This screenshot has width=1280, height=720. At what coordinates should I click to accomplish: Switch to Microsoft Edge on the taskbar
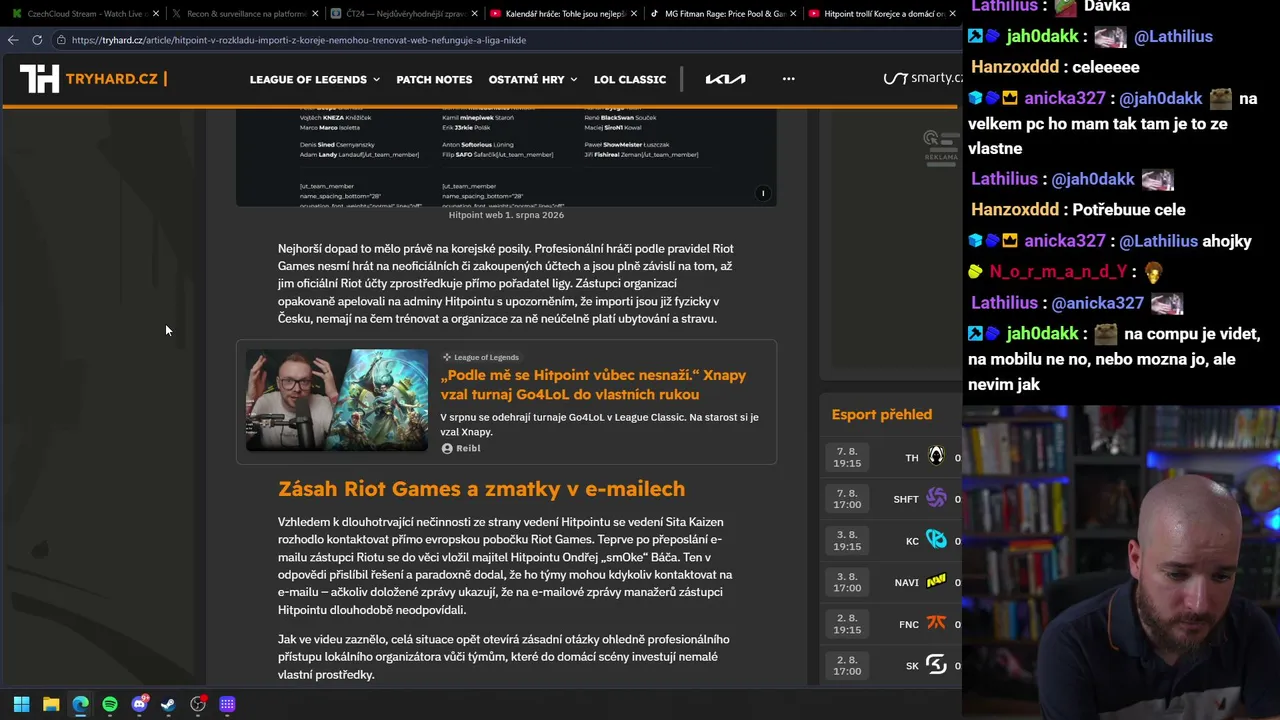pyautogui.click(x=81, y=704)
